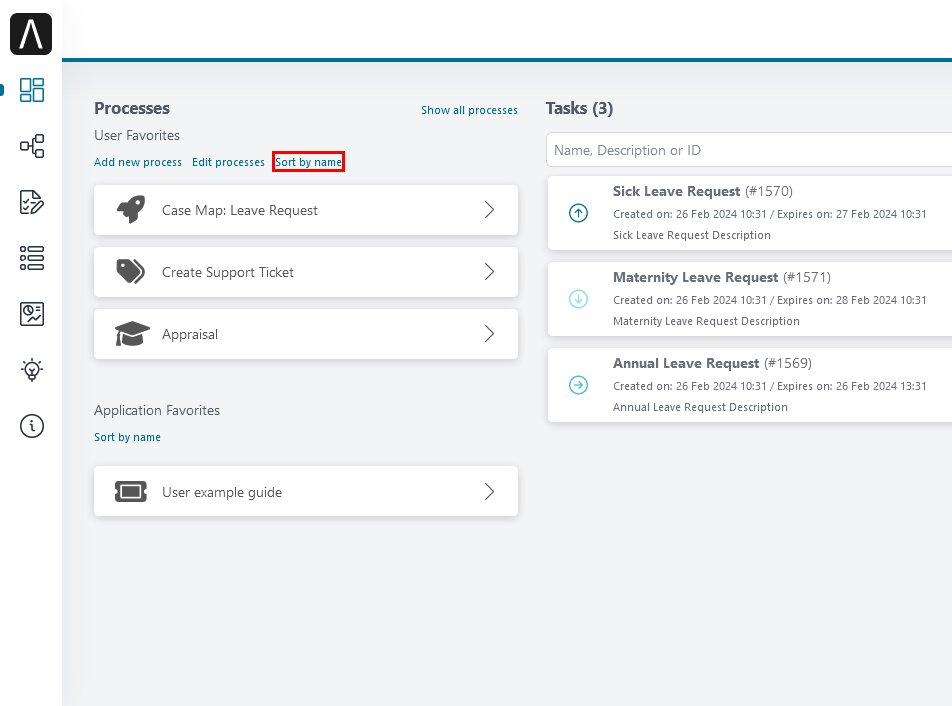Click the tags icon of Create Support Ticket
Viewport: 952px width, 706px height.
click(x=131, y=271)
